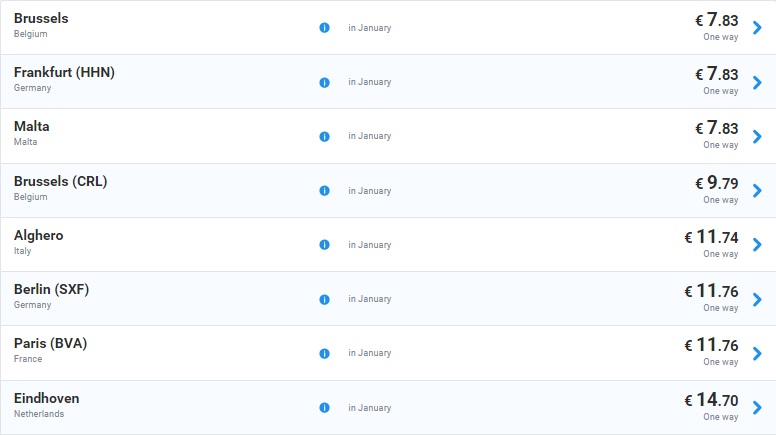776x435 pixels.
Task: Open the Malta fare arrow
Action: click(x=757, y=136)
